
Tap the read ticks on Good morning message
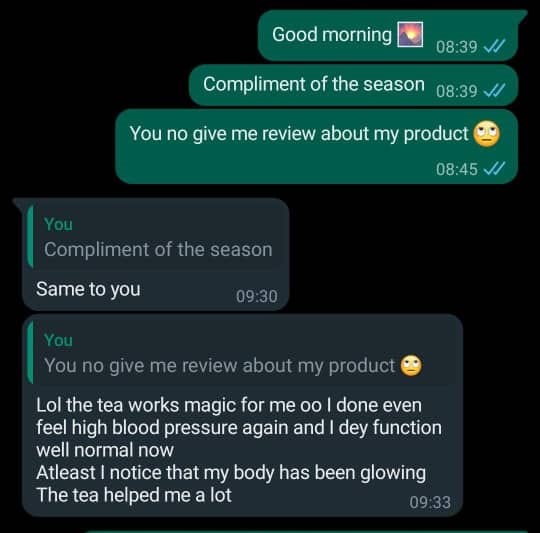pos(494,46)
